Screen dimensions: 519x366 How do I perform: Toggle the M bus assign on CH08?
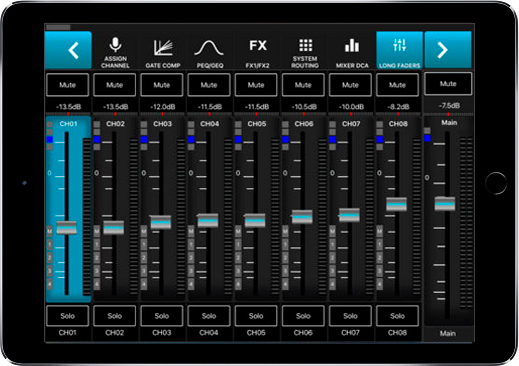point(379,231)
